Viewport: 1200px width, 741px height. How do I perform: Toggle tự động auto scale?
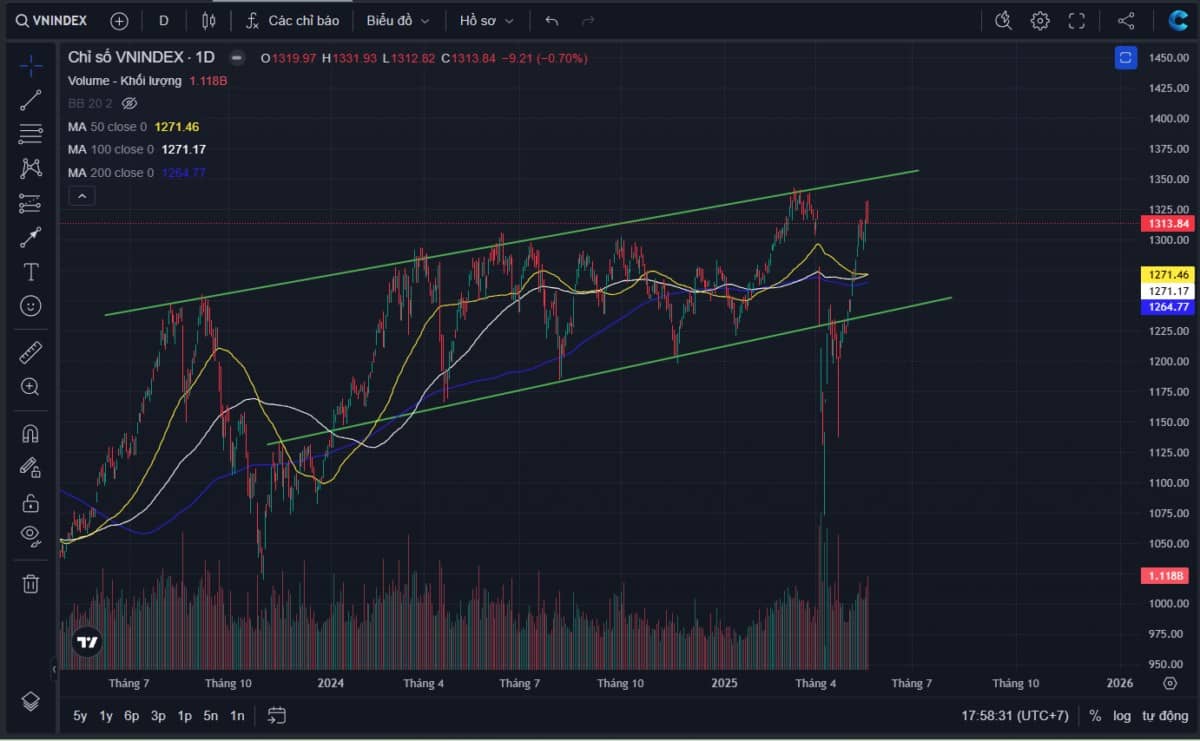1166,716
